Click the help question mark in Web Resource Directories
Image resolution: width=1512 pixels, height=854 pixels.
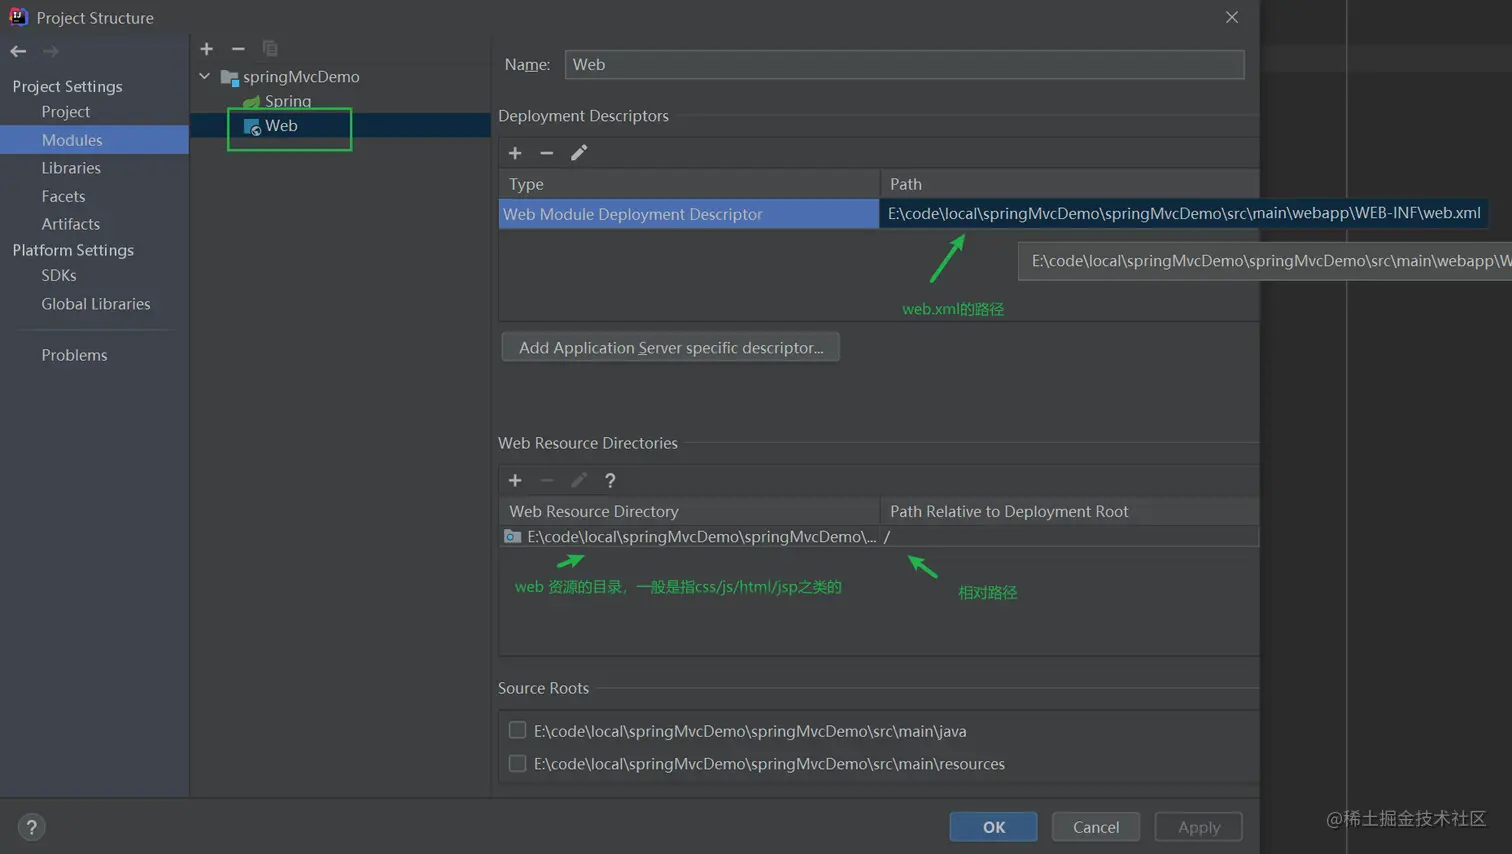pos(610,481)
